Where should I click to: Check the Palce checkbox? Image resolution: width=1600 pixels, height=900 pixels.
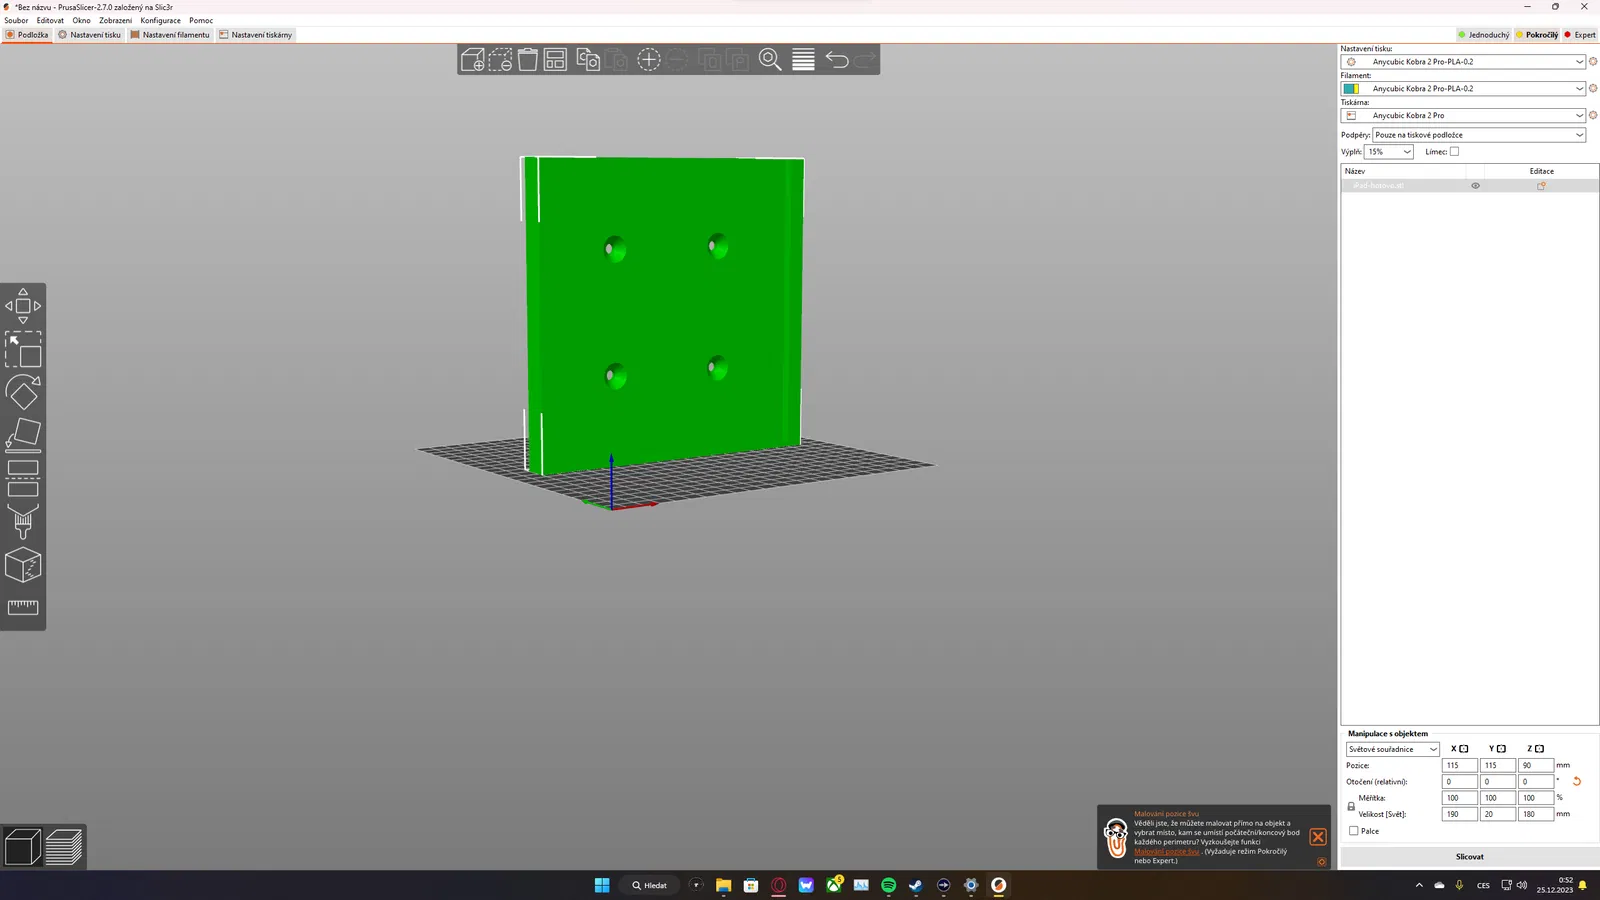click(1354, 831)
